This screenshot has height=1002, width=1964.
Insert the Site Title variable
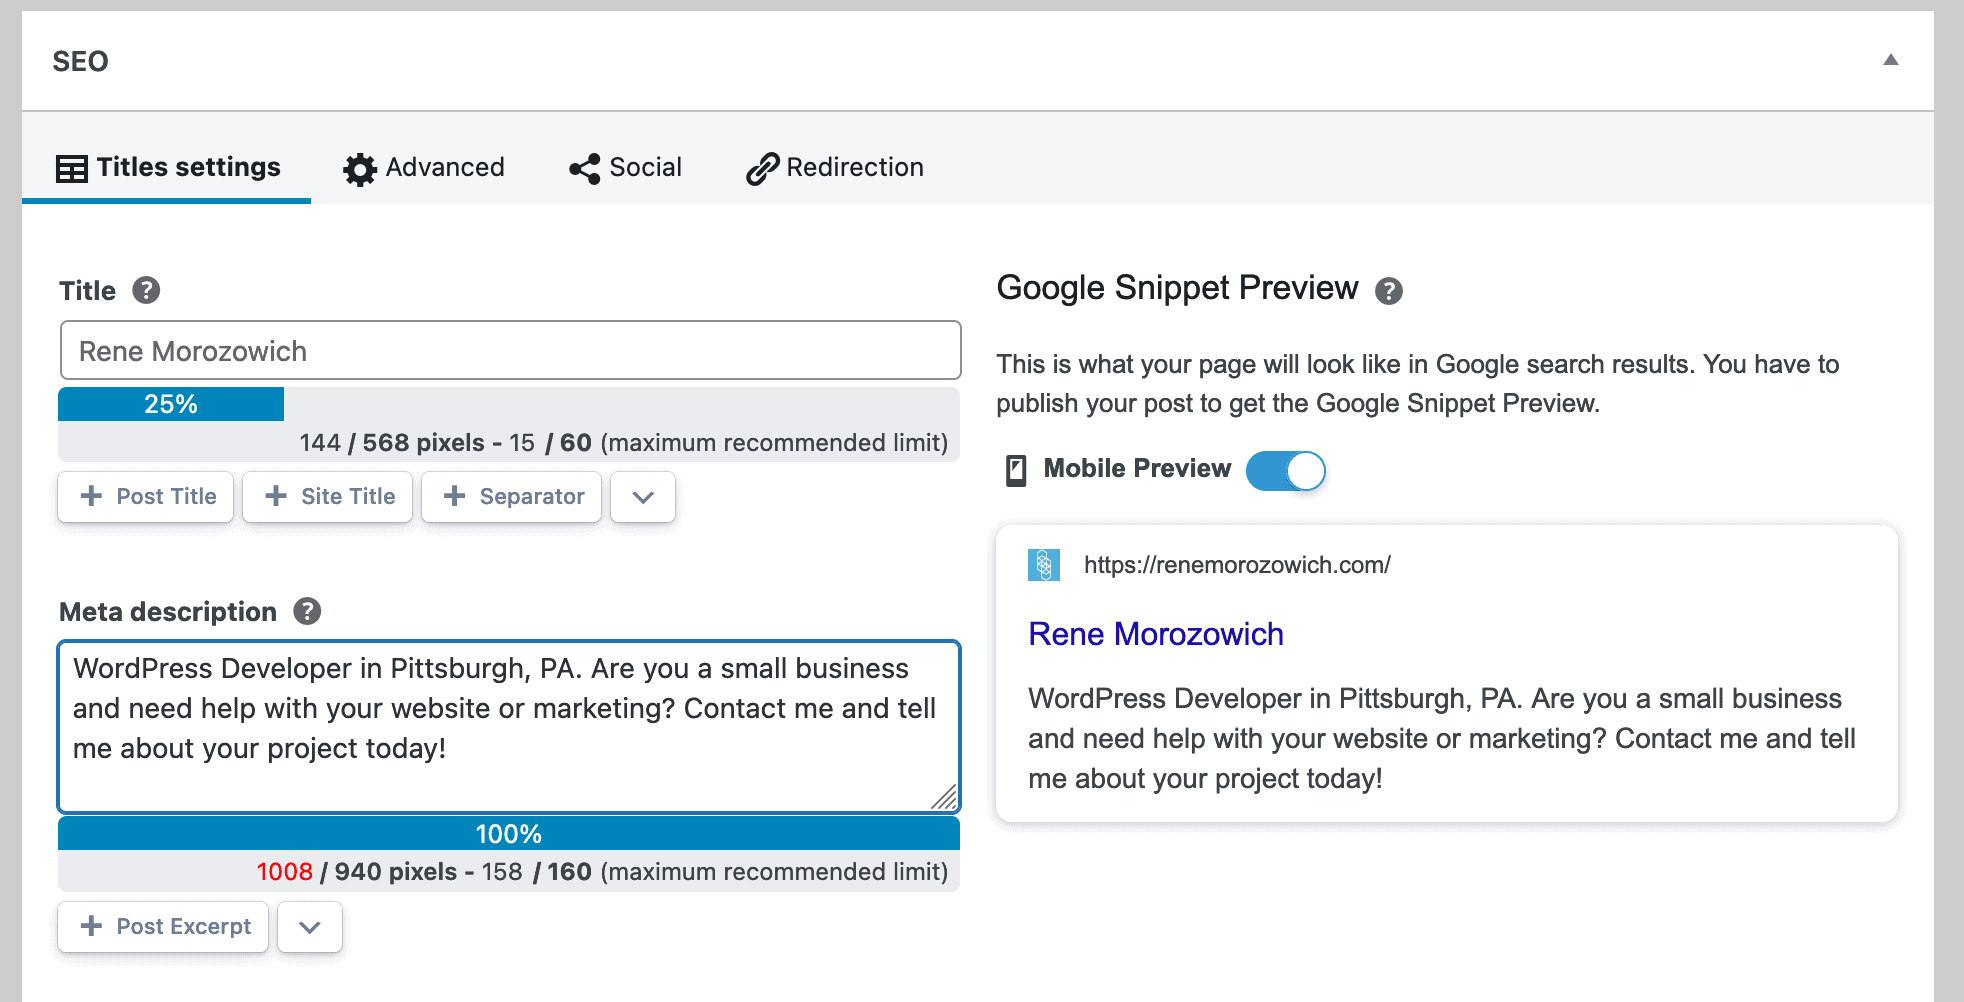pos(328,497)
